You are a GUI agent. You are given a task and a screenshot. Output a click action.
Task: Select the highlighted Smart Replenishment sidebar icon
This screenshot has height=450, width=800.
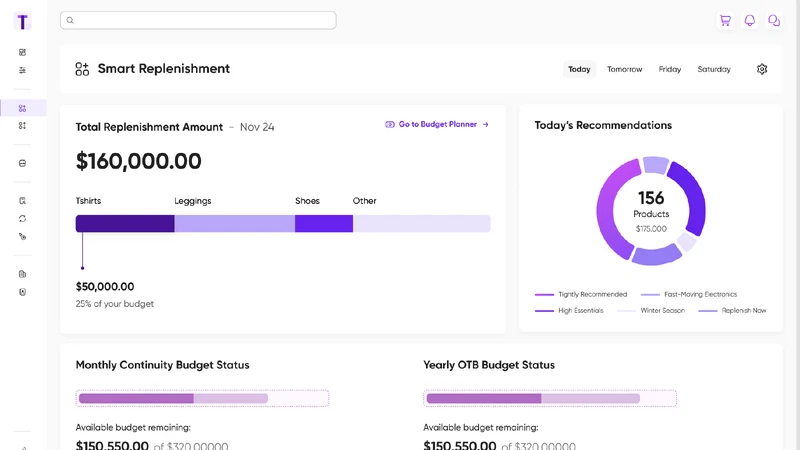point(22,108)
